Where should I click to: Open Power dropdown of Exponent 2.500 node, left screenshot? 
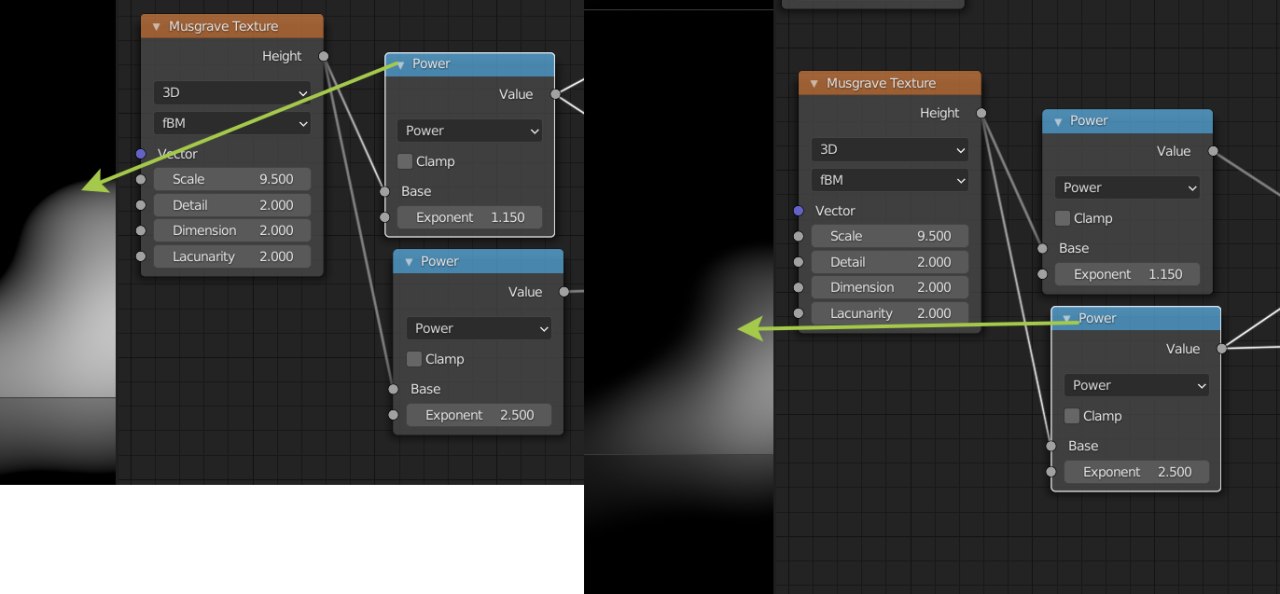pyautogui.click(x=479, y=328)
